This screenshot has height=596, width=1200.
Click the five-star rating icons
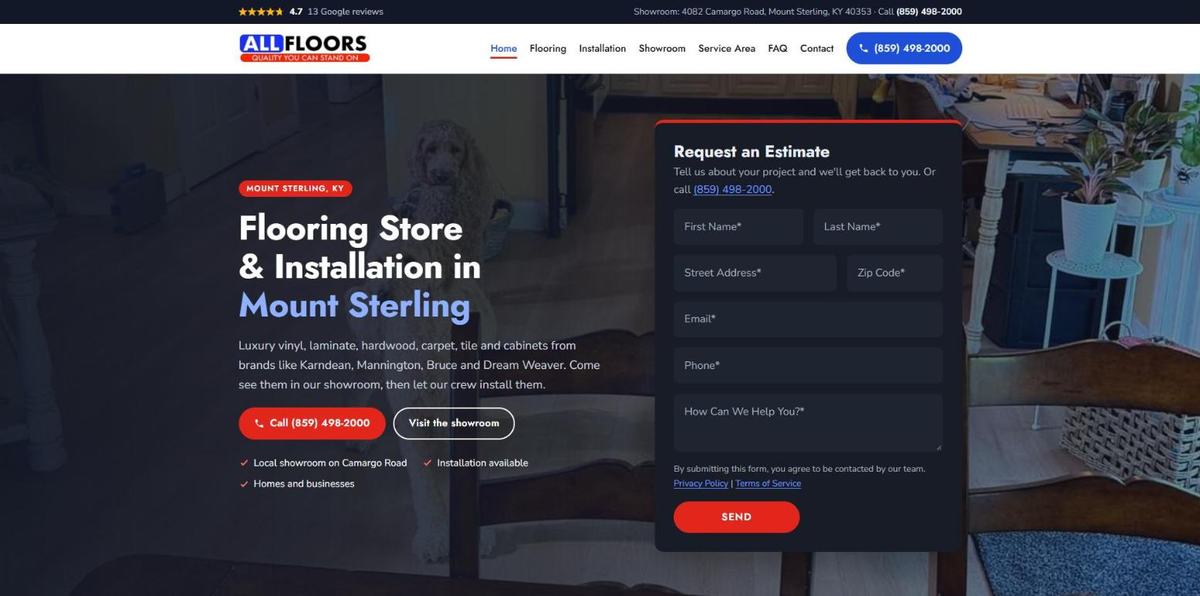261,12
